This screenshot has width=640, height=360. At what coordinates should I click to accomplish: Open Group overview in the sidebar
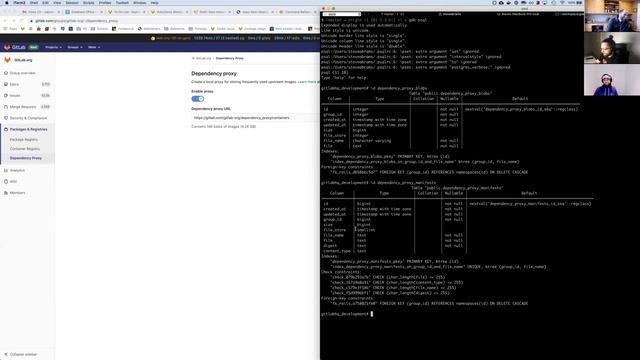point(22,73)
